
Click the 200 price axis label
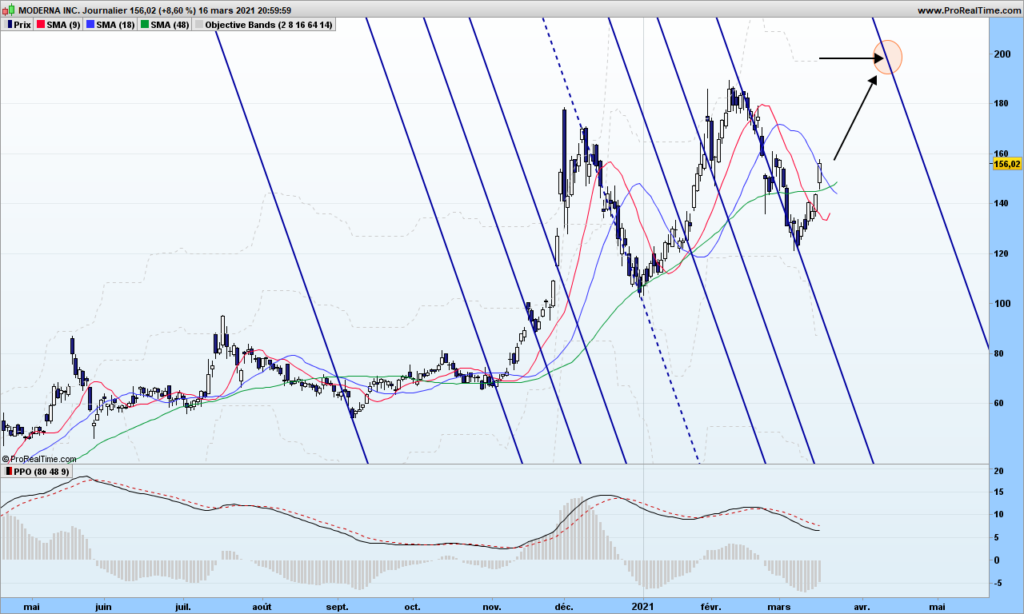click(1002, 54)
